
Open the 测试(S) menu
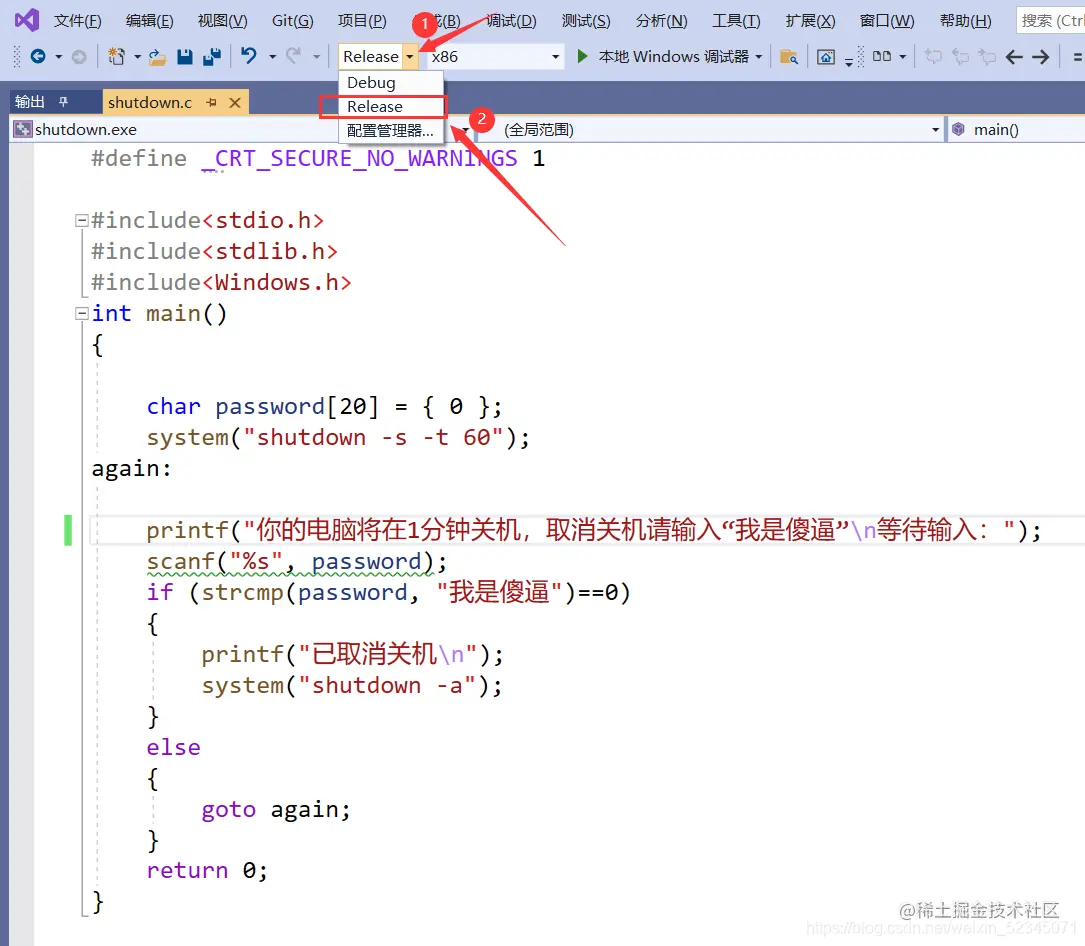pyautogui.click(x=586, y=21)
